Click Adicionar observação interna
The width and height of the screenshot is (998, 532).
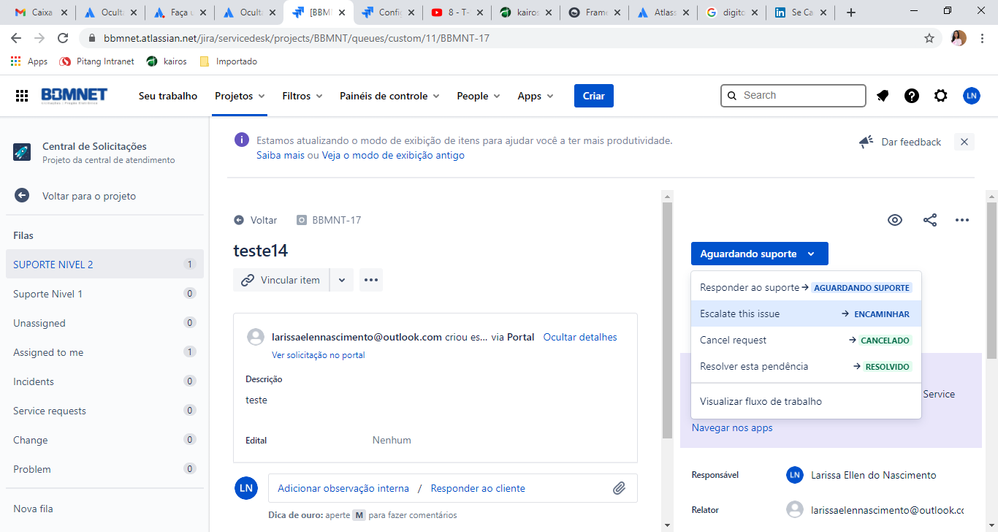[343, 488]
